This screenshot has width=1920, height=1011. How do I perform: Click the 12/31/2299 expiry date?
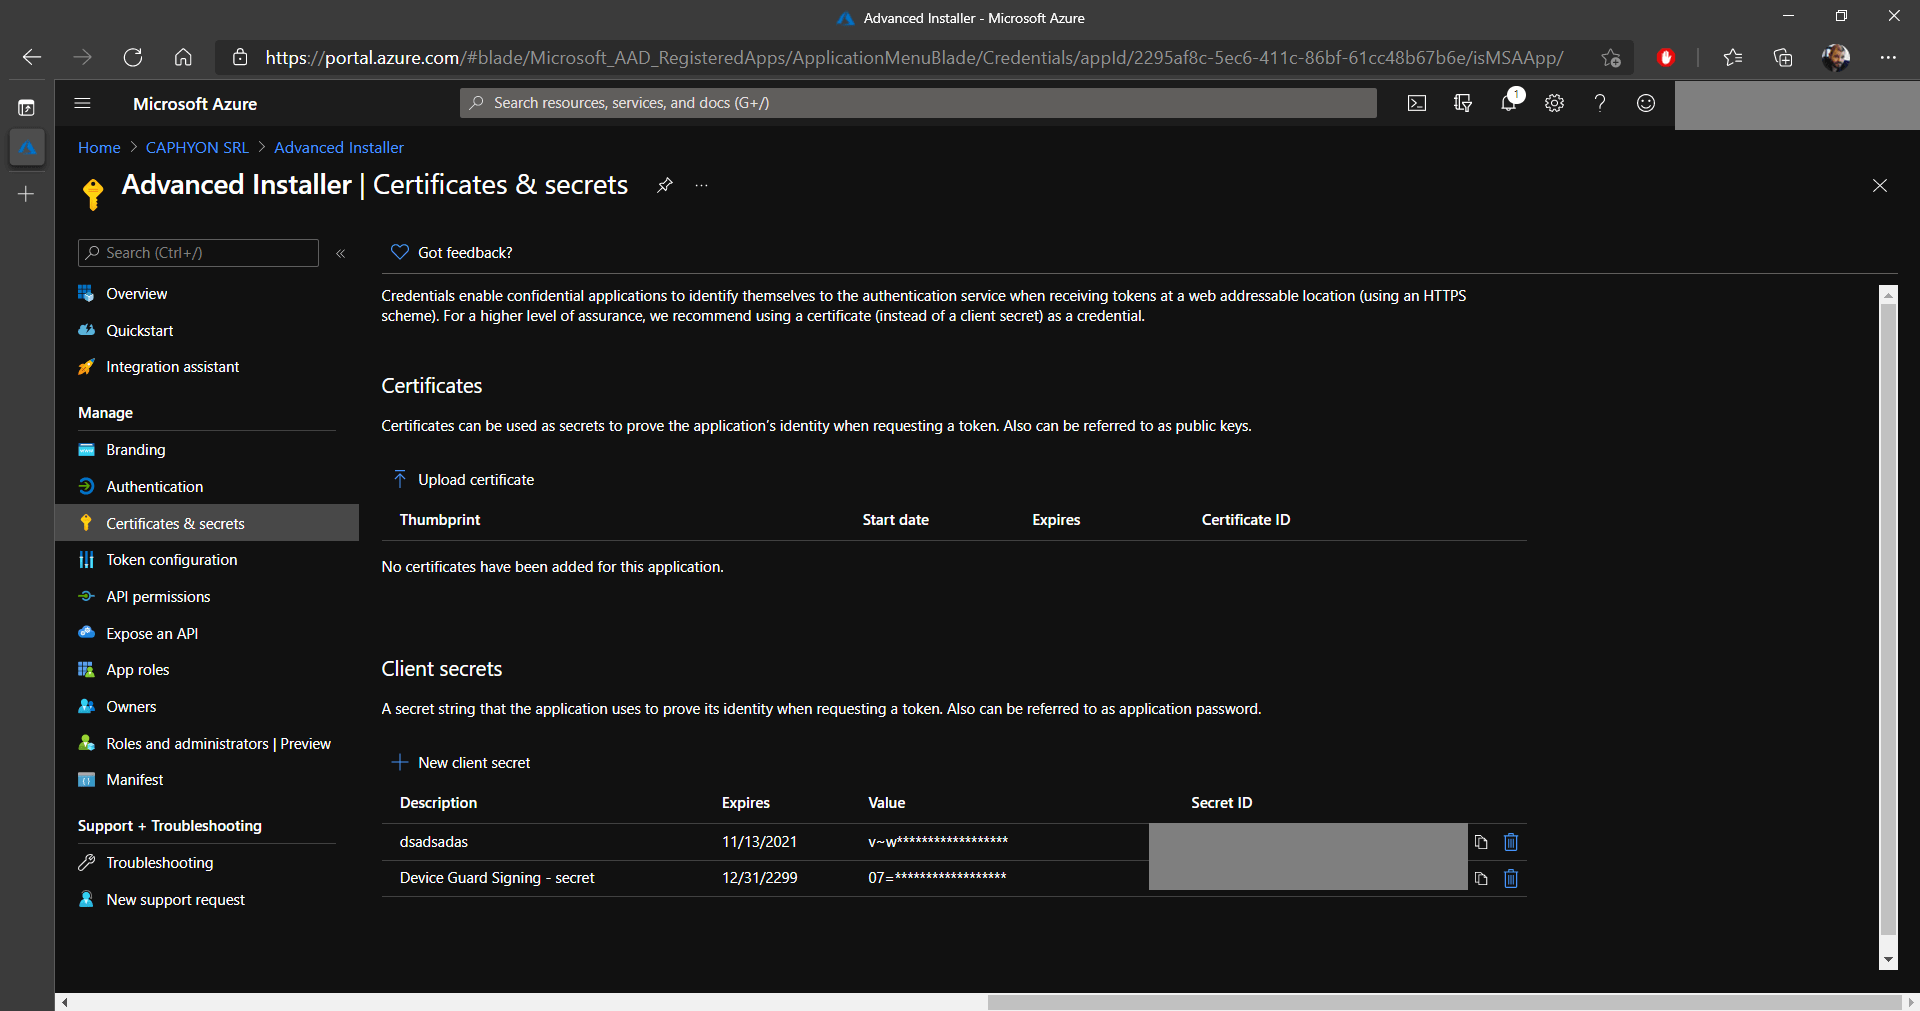pos(760,878)
